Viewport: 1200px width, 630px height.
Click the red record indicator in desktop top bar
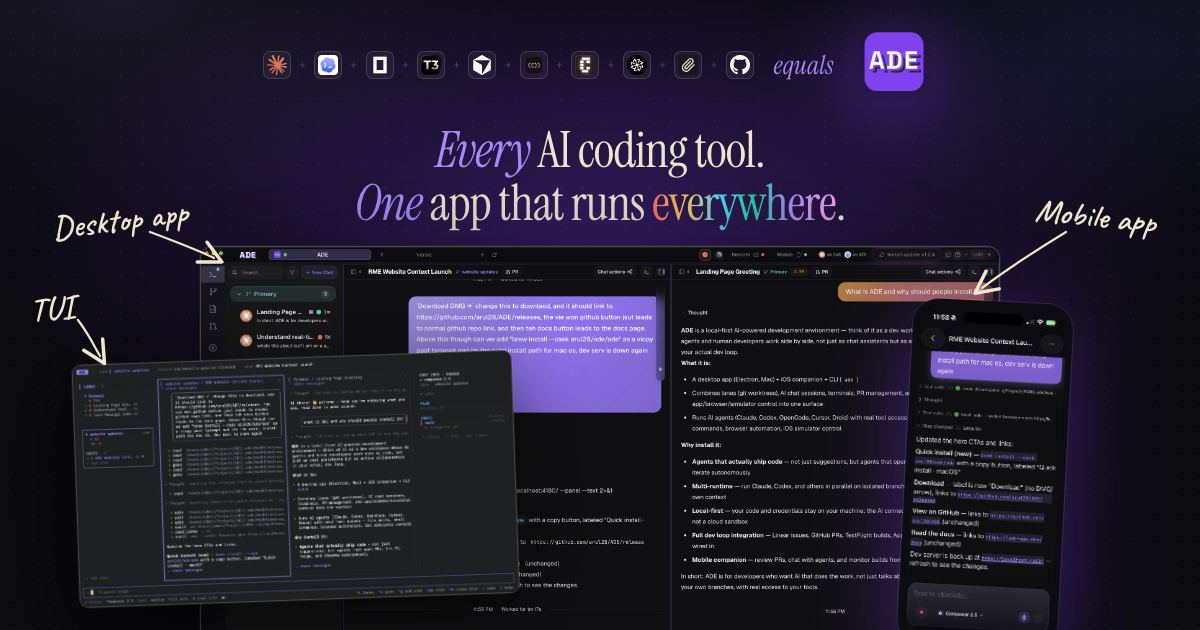(705, 255)
